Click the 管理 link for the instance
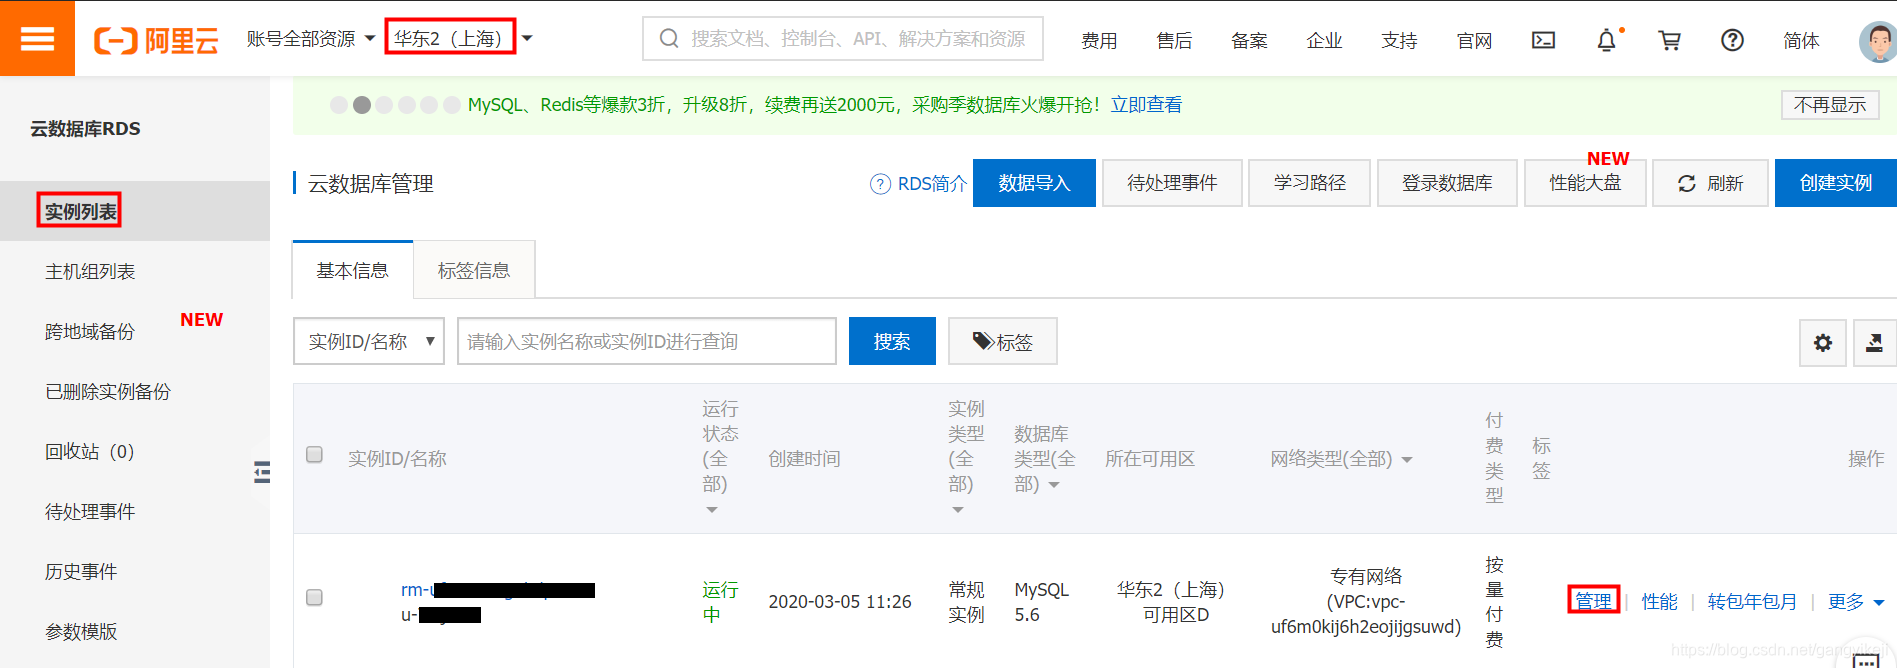The width and height of the screenshot is (1897, 668). click(1593, 601)
